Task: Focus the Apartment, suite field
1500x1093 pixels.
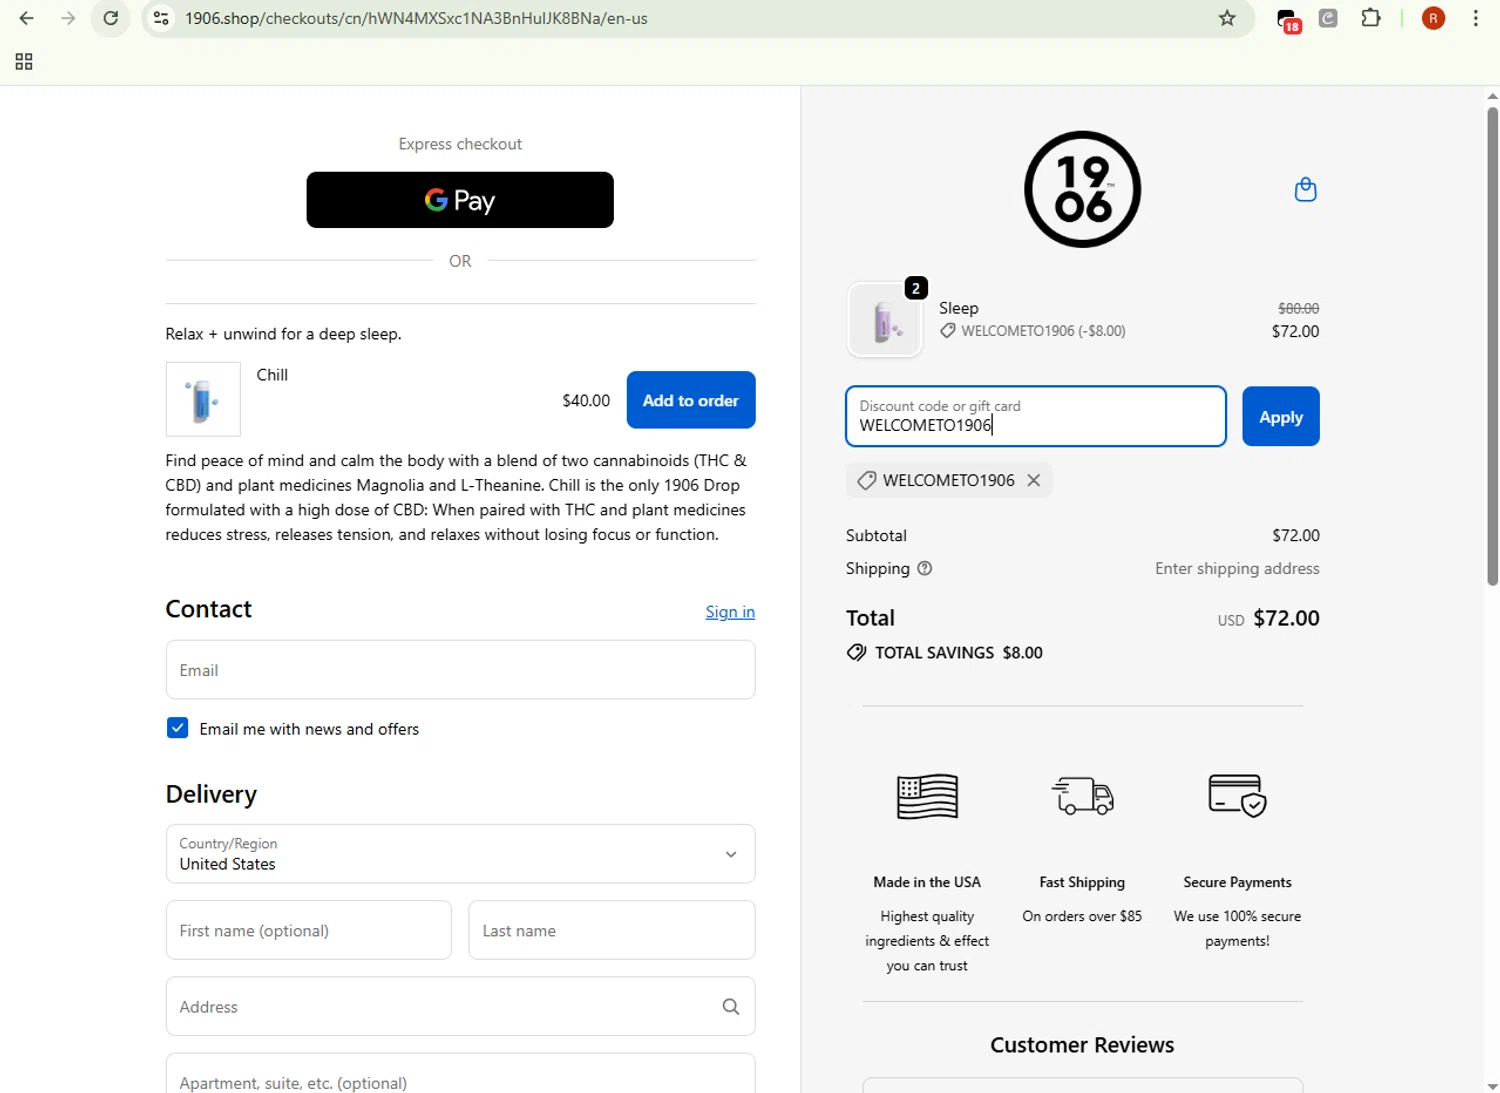Action: [460, 1075]
